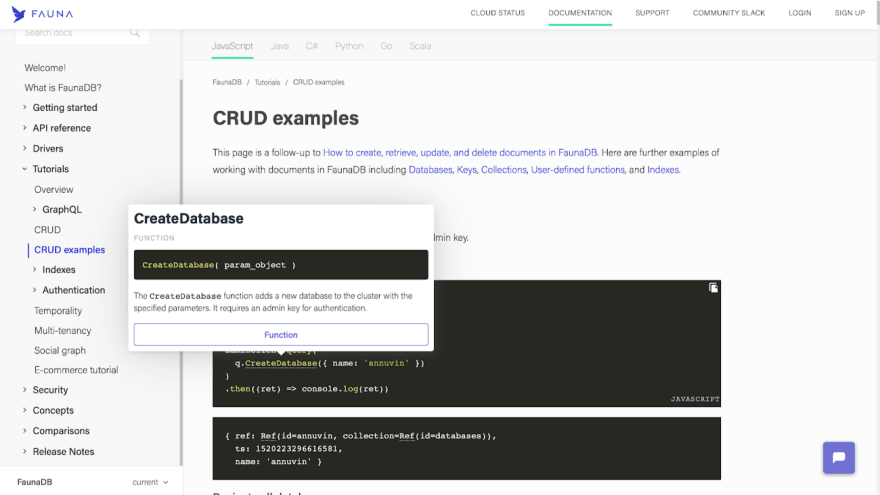Image resolution: width=880 pixels, height=495 pixels.
Task: Open Community Slack link
Action: tap(728, 13)
